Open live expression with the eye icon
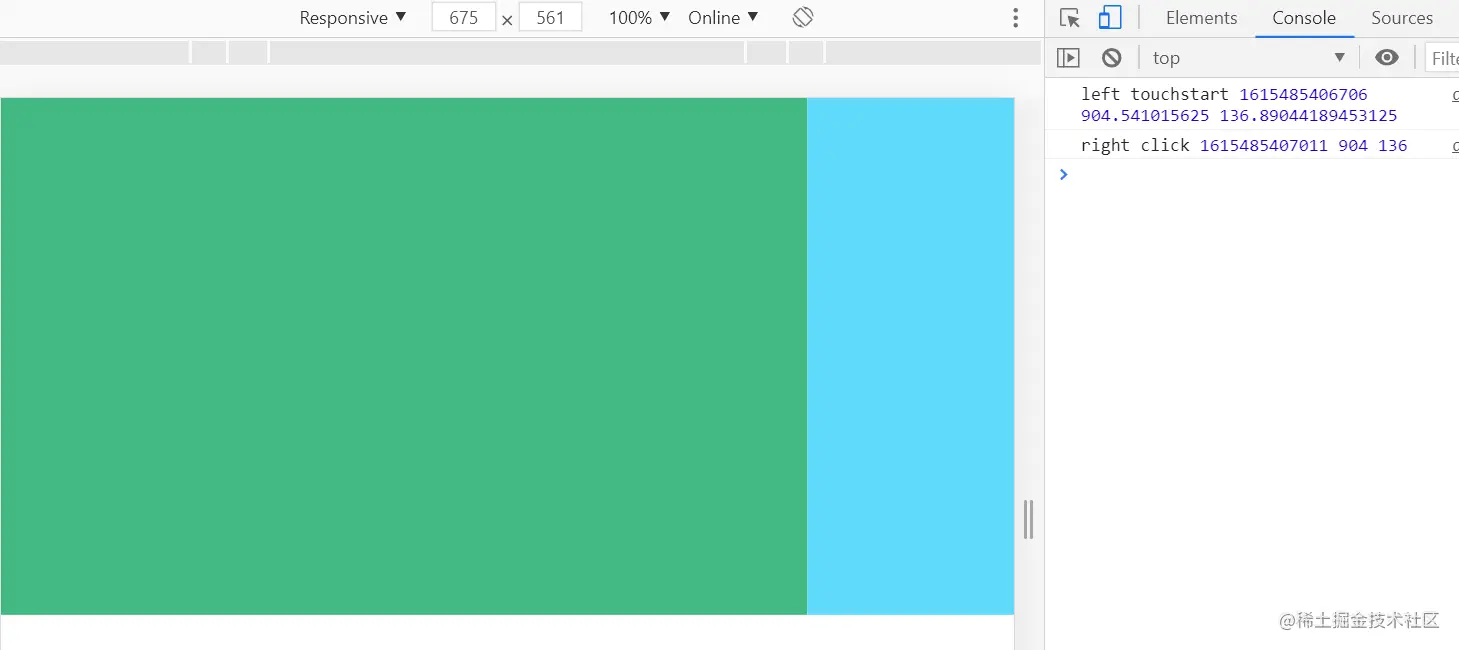This screenshot has width=1459, height=650. [x=1387, y=58]
